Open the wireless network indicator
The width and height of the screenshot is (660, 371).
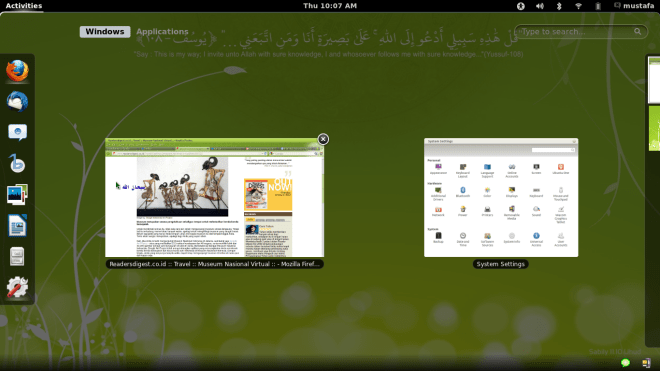click(578, 6)
